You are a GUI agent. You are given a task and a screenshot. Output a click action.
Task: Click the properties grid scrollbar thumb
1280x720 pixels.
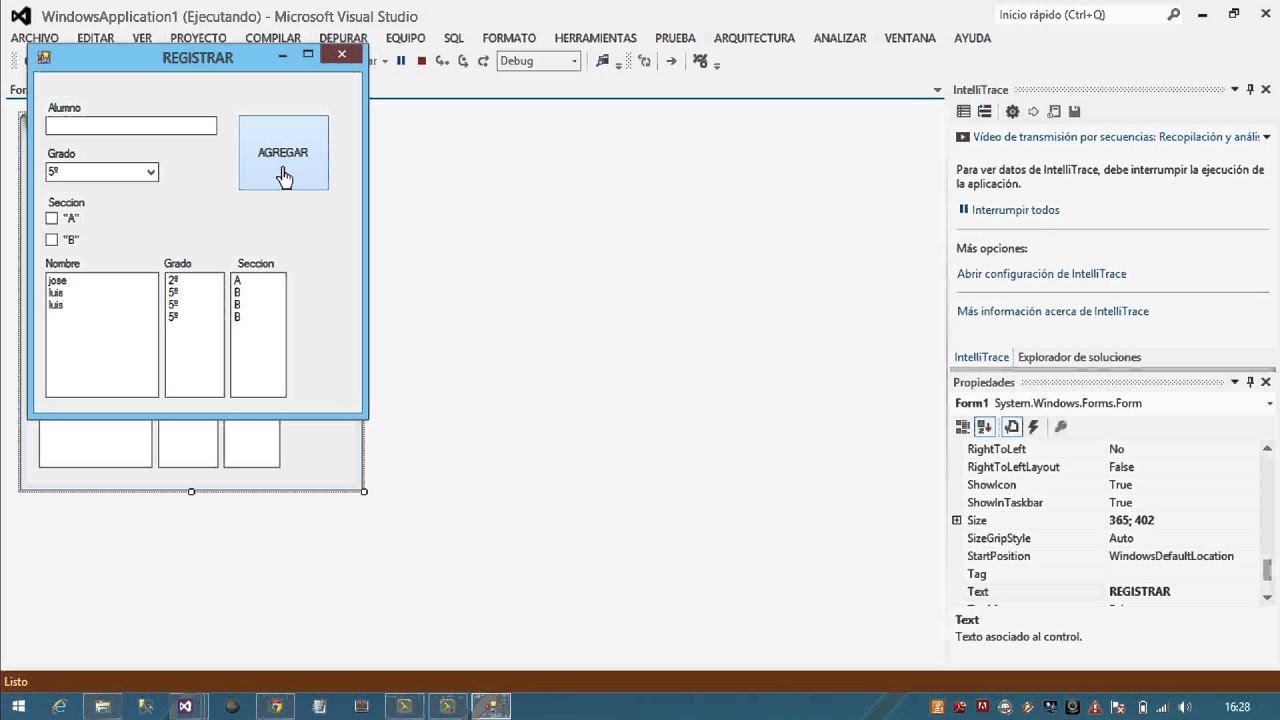click(1268, 569)
